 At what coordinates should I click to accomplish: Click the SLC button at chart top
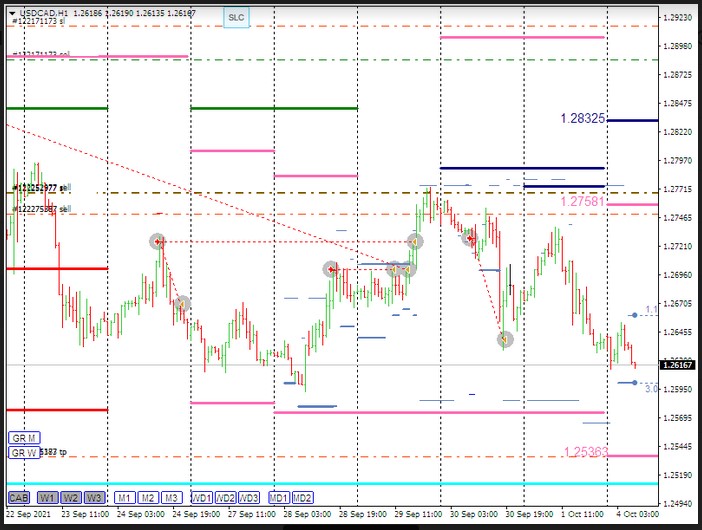[235, 17]
